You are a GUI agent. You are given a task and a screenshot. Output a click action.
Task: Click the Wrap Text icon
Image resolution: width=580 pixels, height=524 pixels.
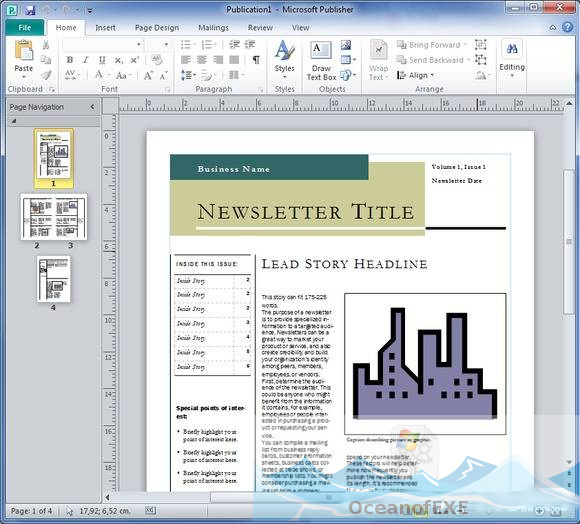(378, 50)
